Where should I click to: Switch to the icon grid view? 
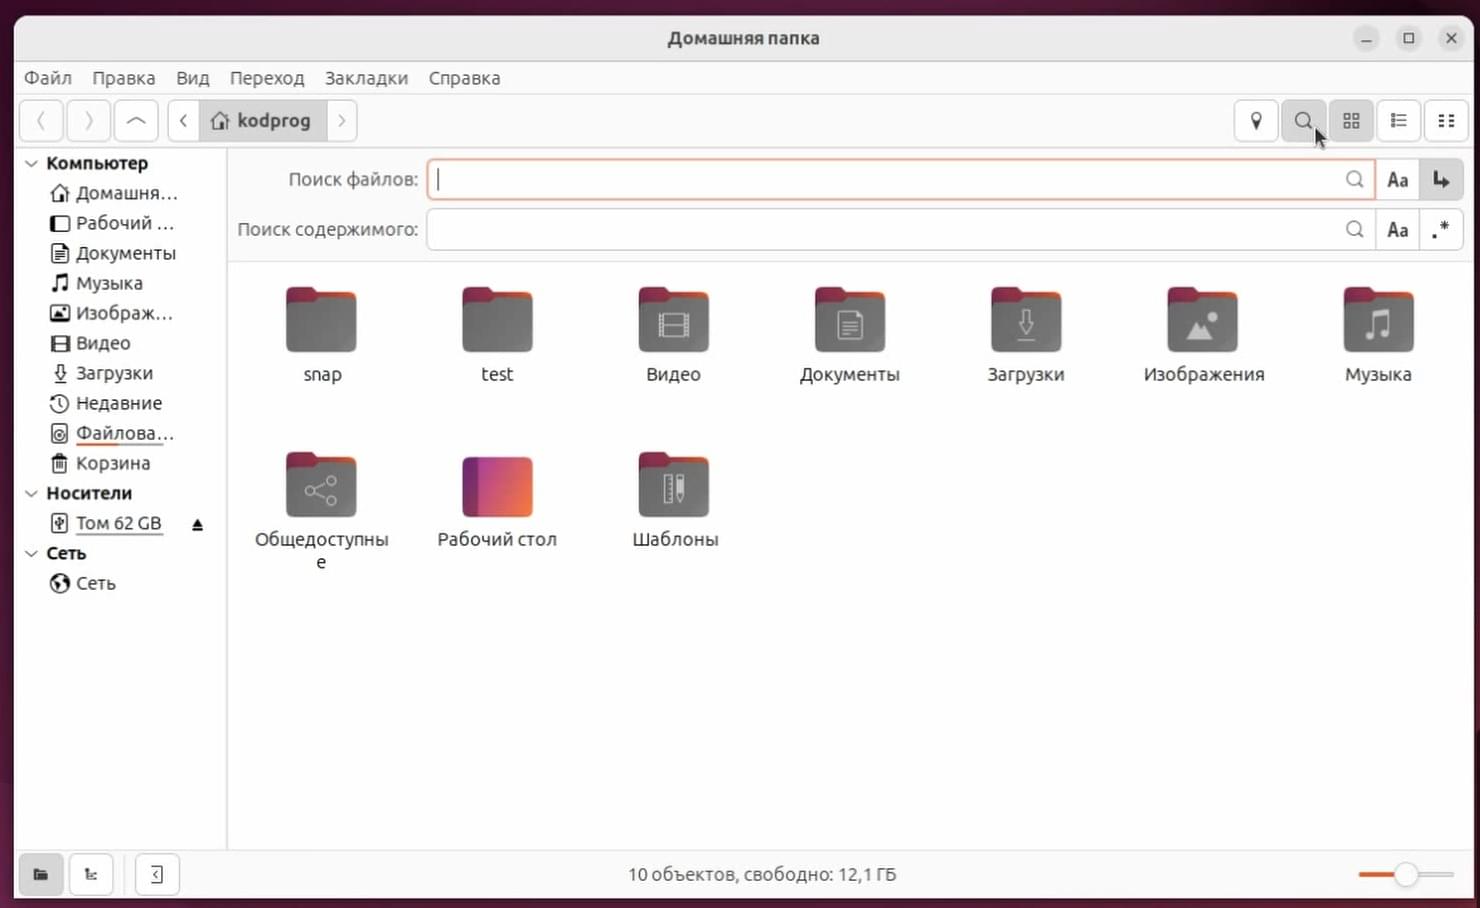(1351, 121)
